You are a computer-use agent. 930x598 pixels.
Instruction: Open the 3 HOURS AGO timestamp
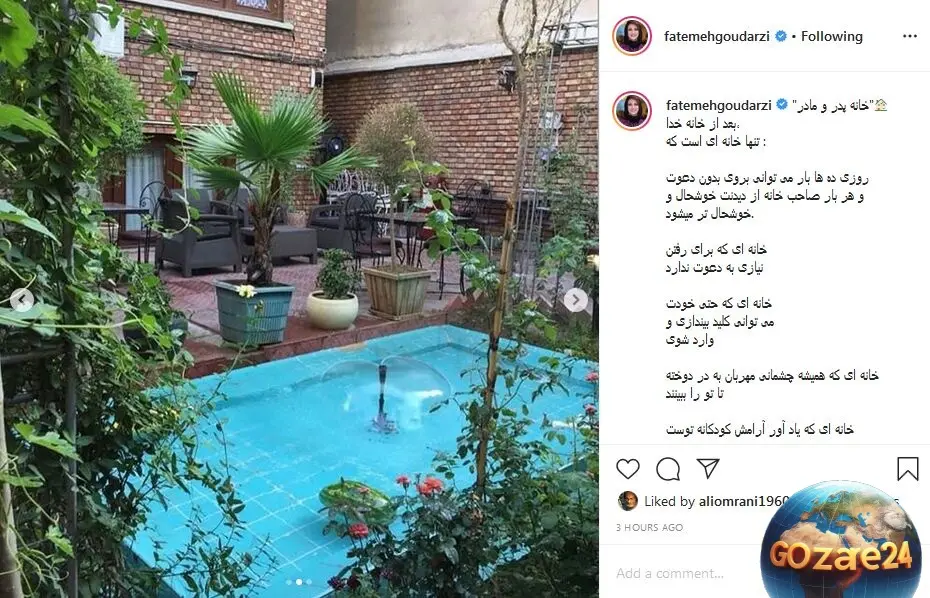(649, 527)
